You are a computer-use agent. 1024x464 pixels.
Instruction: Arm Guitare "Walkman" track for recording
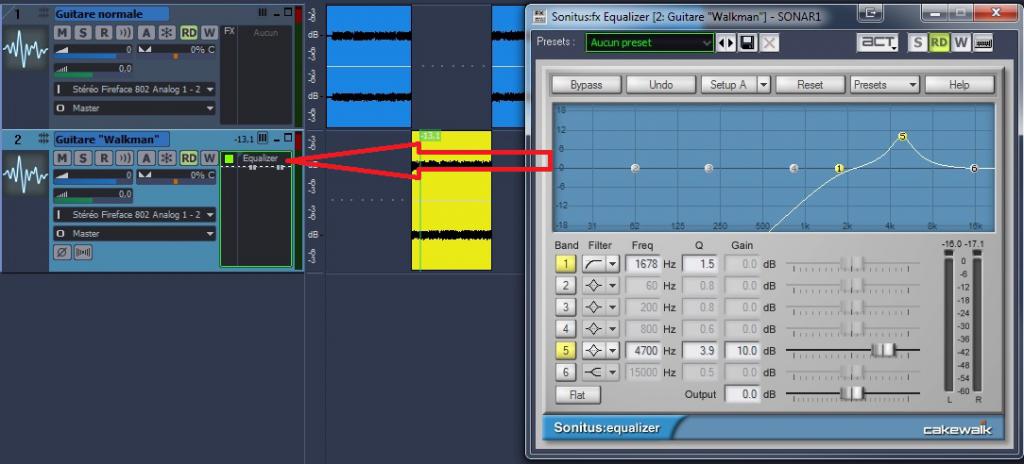click(103, 158)
